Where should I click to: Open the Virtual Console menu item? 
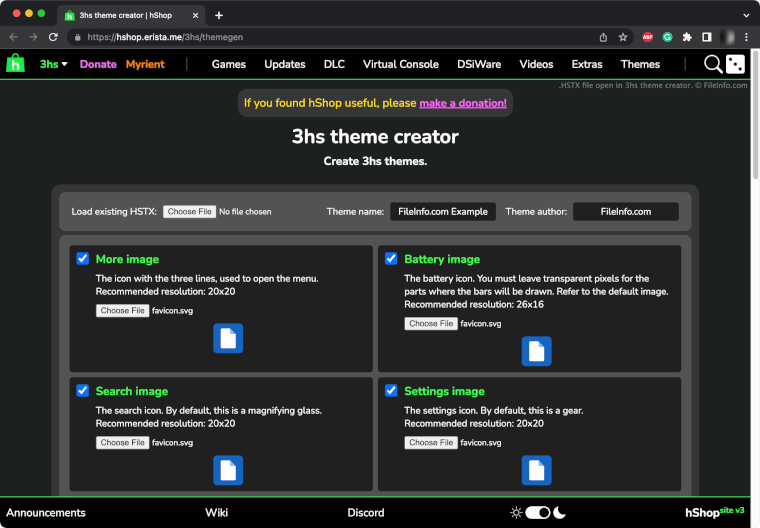[400, 64]
